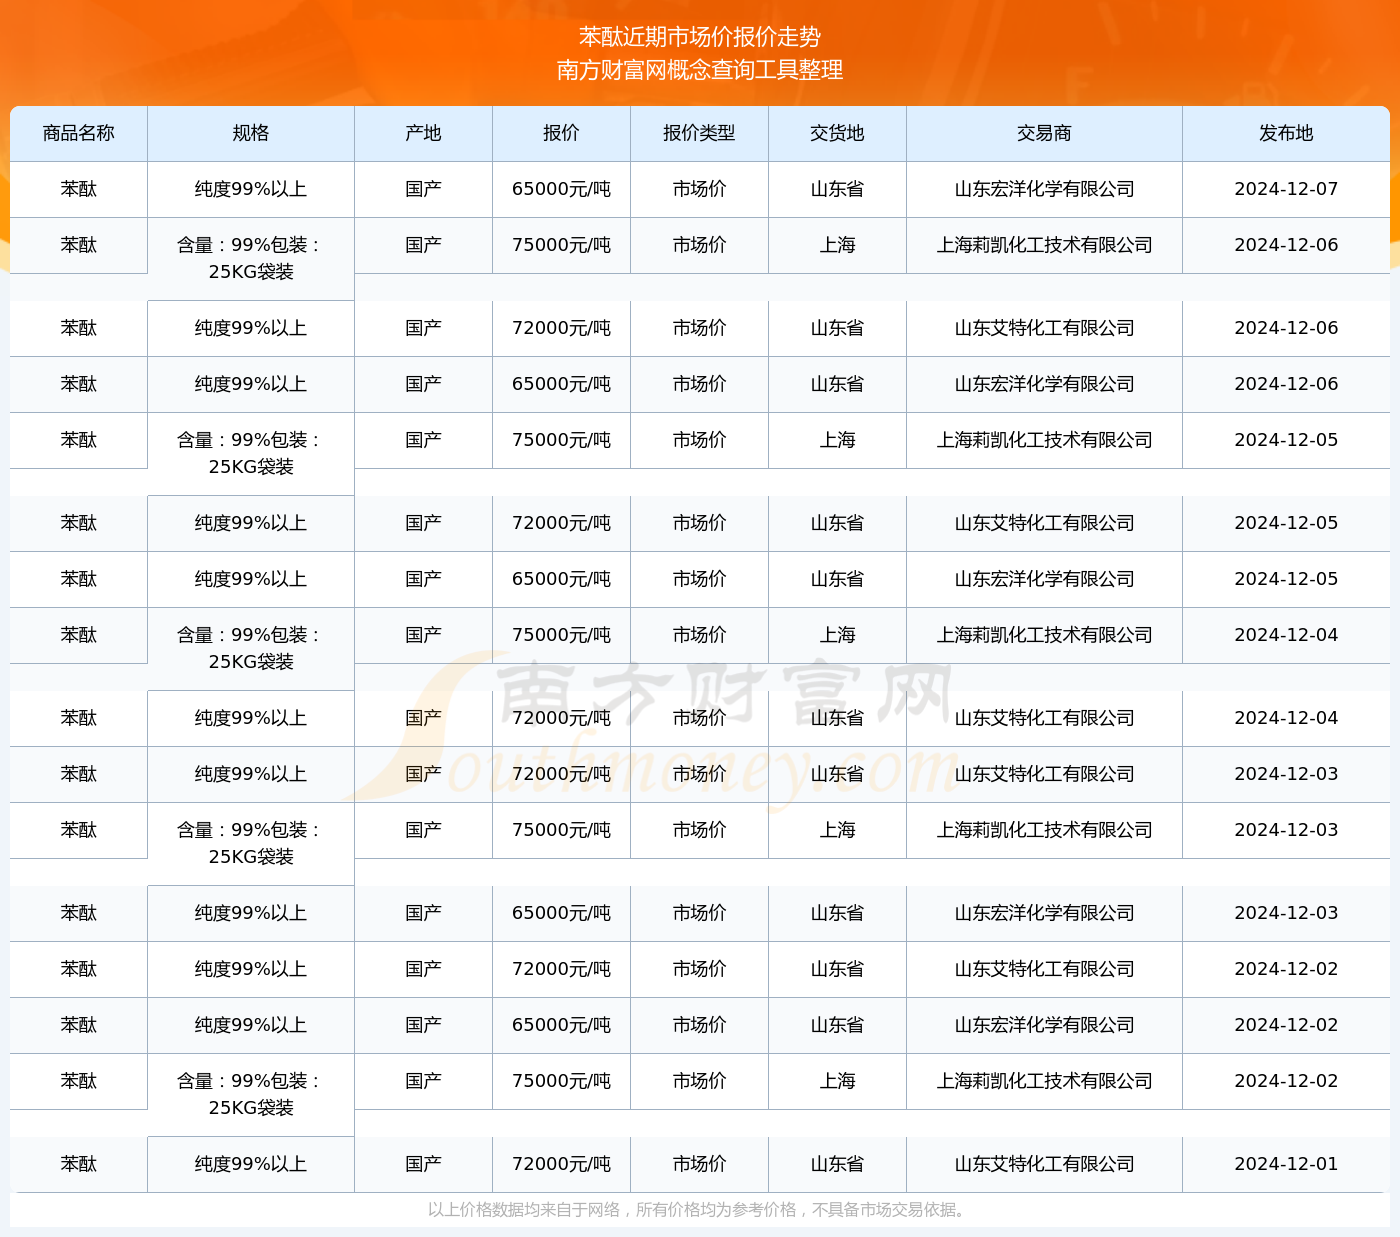The height and width of the screenshot is (1237, 1400).
Task: Click 苯酞 product name in the 2024-12-01 row
Action: [x=79, y=1164]
